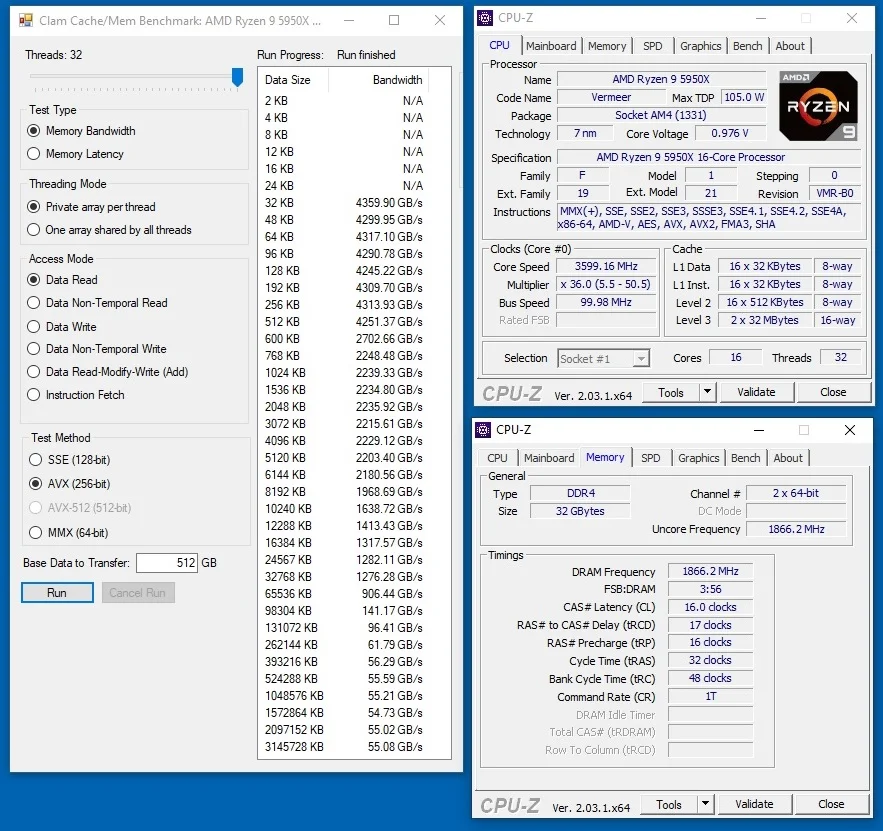
Task: Click Validate in lower CPU-Z window
Action: (754, 804)
